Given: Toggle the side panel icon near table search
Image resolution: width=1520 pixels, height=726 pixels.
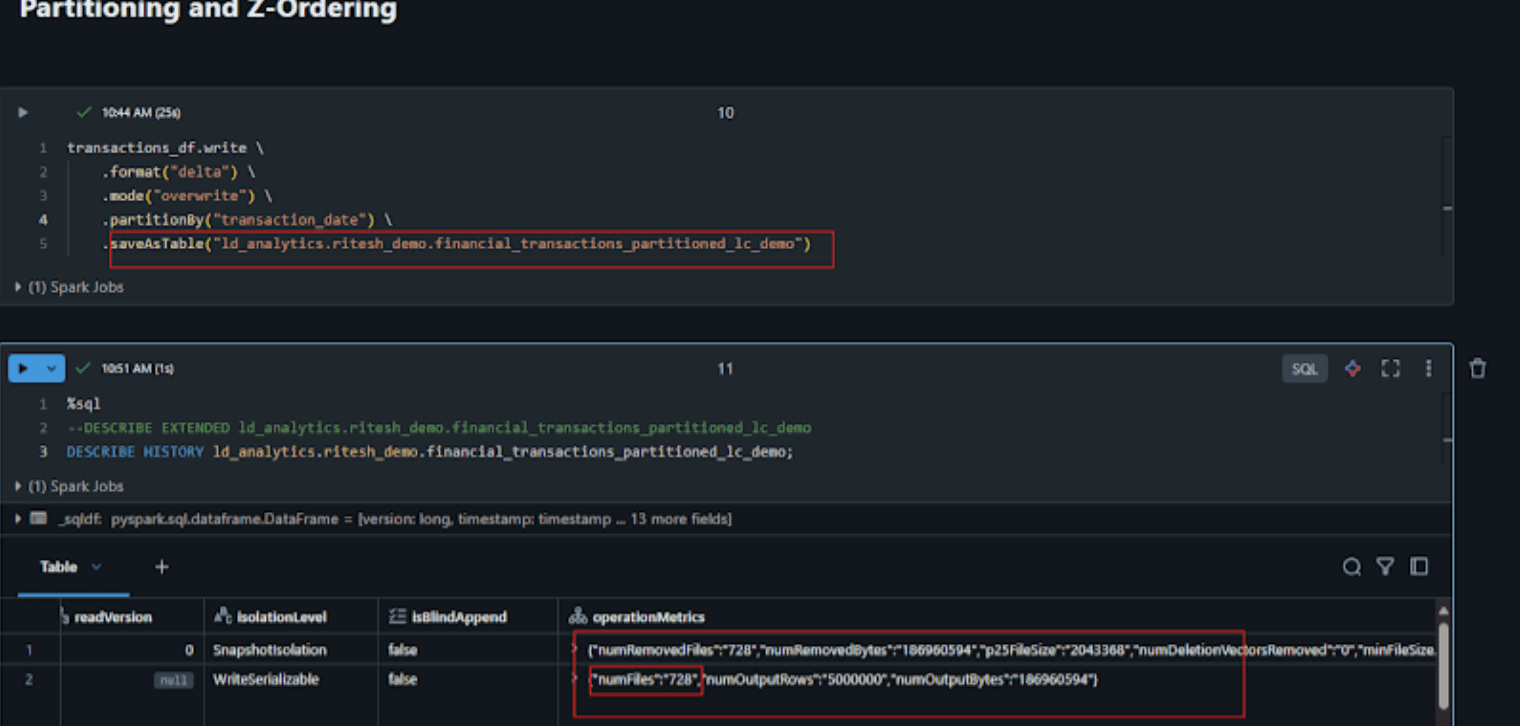Looking at the screenshot, I should [x=1419, y=566].
